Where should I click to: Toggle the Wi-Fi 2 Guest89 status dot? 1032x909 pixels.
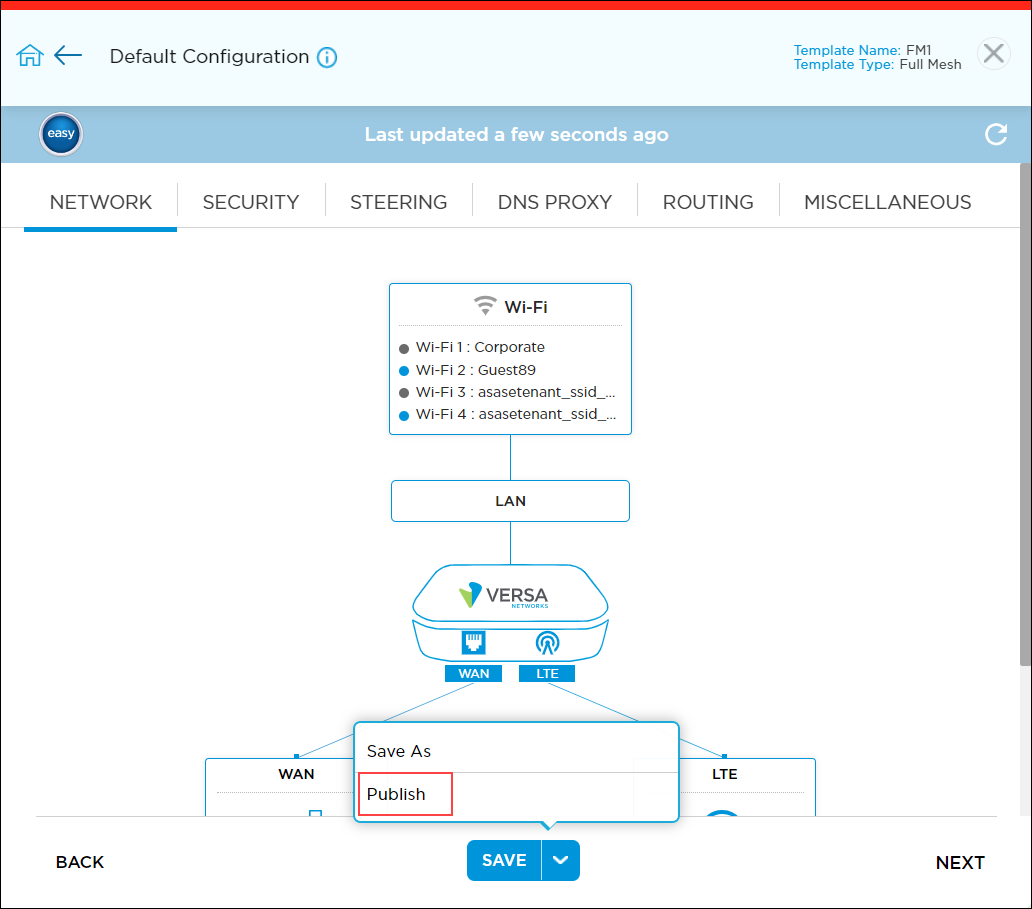point(404,371)
